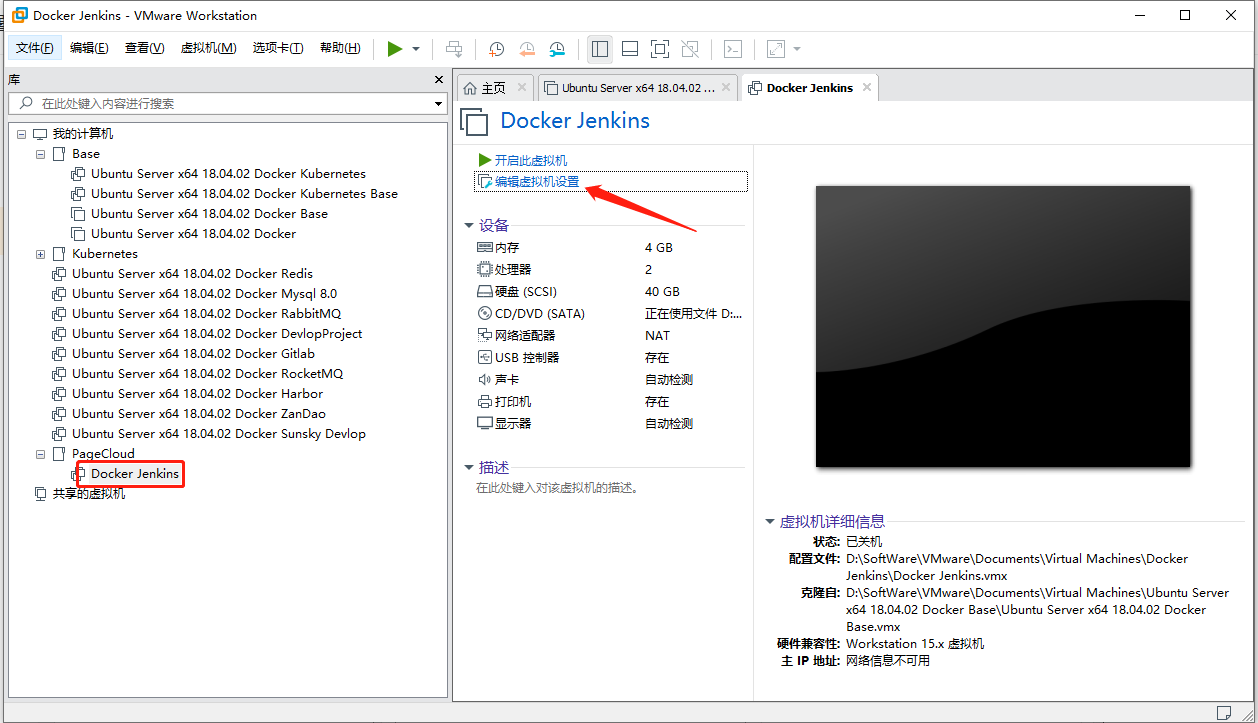Screen dimensions: 1258x723
Task: Click the description text field placeholder
Action: tap(557, 489)
